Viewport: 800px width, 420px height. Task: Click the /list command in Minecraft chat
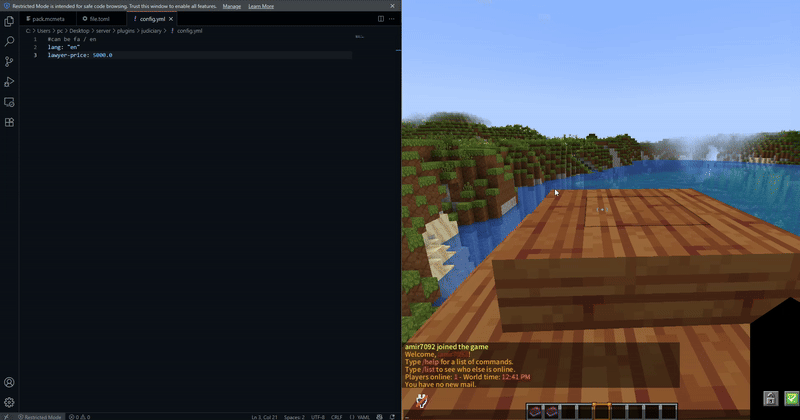(x=429, y=369)
